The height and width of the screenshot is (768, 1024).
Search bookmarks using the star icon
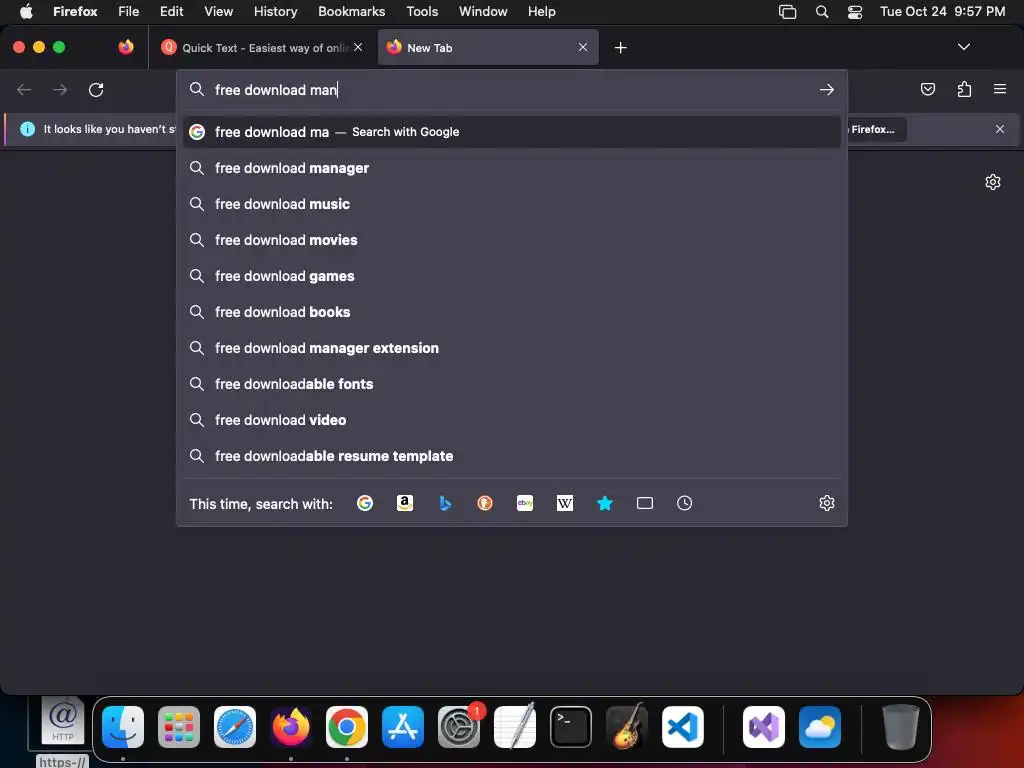pos(605,503)
